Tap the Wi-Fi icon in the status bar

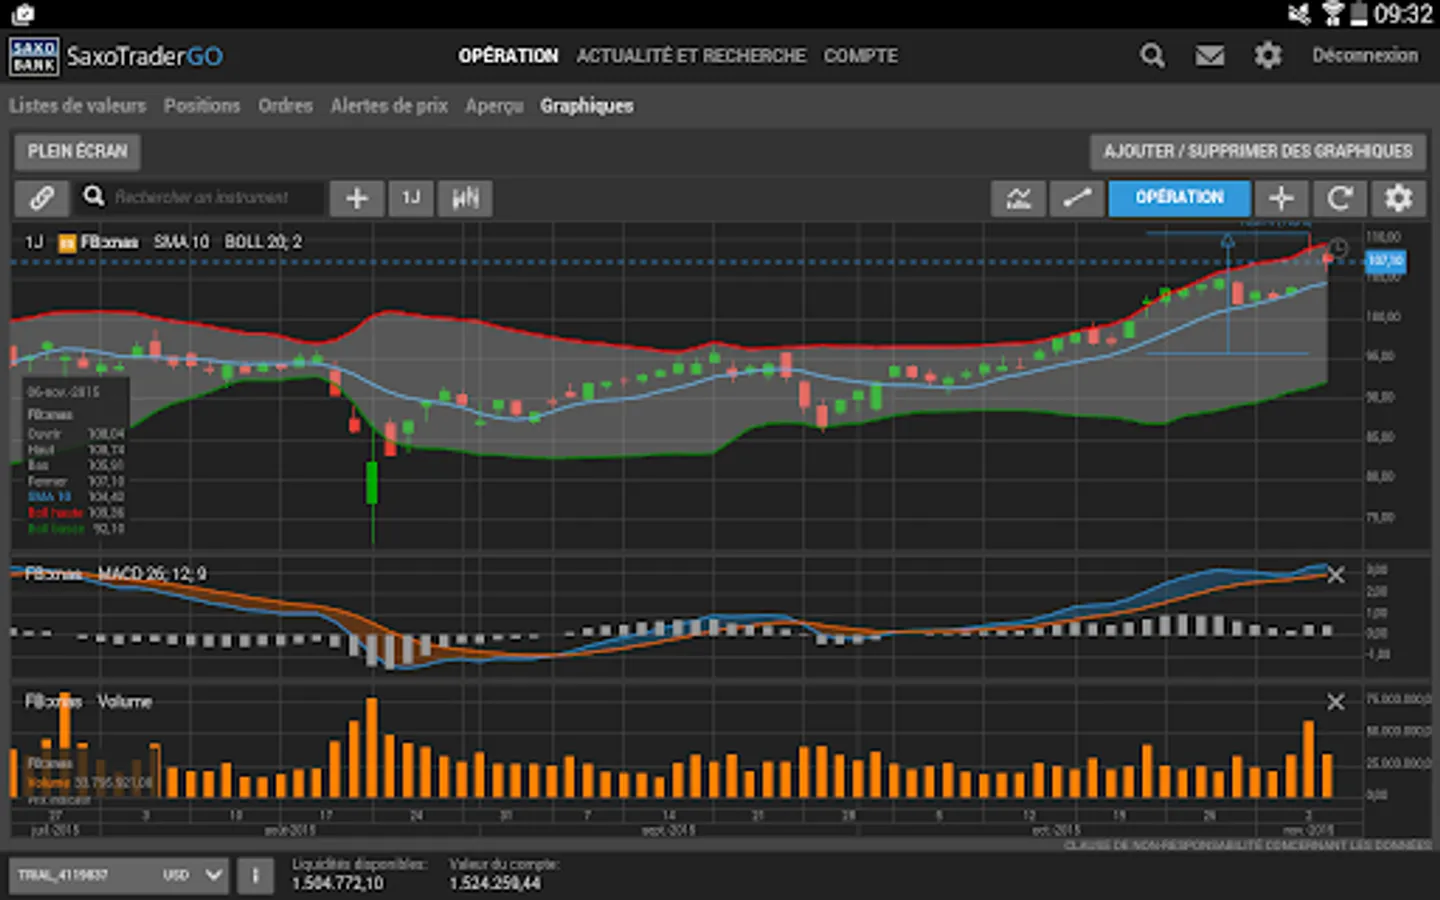[x=1332, y=14]
